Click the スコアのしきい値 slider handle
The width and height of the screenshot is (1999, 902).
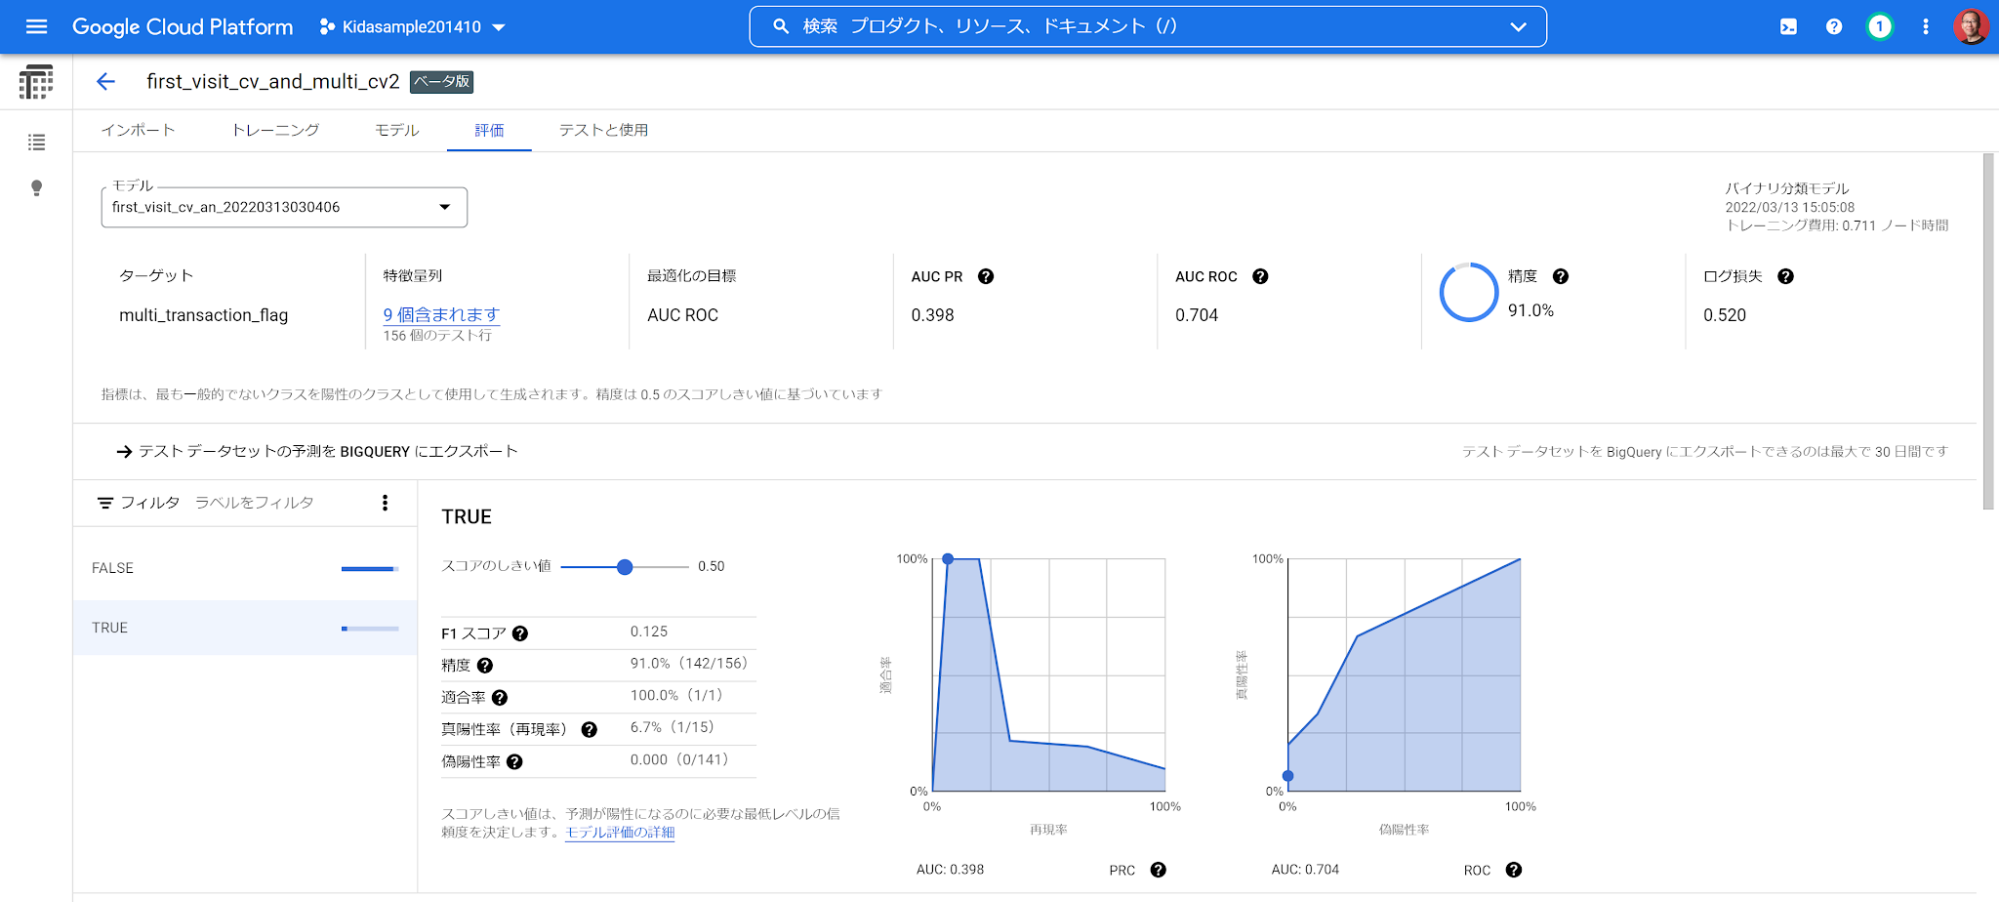click(625, 567)
